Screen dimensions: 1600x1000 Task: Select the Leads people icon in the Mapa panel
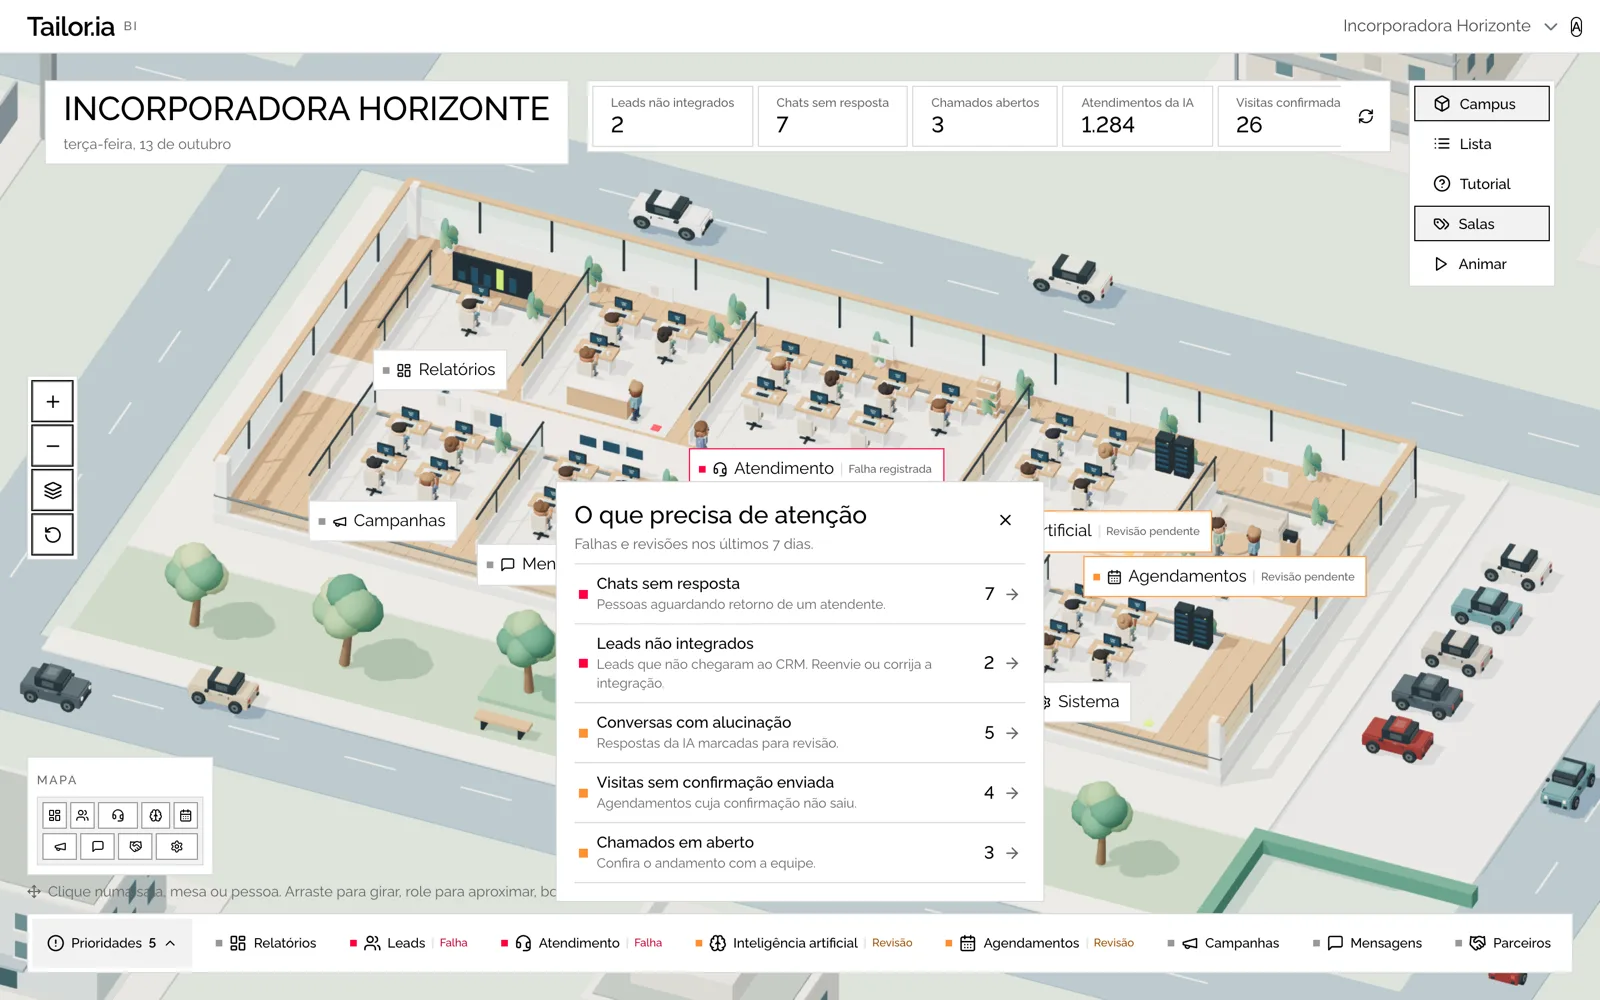[x=83, y=815]
